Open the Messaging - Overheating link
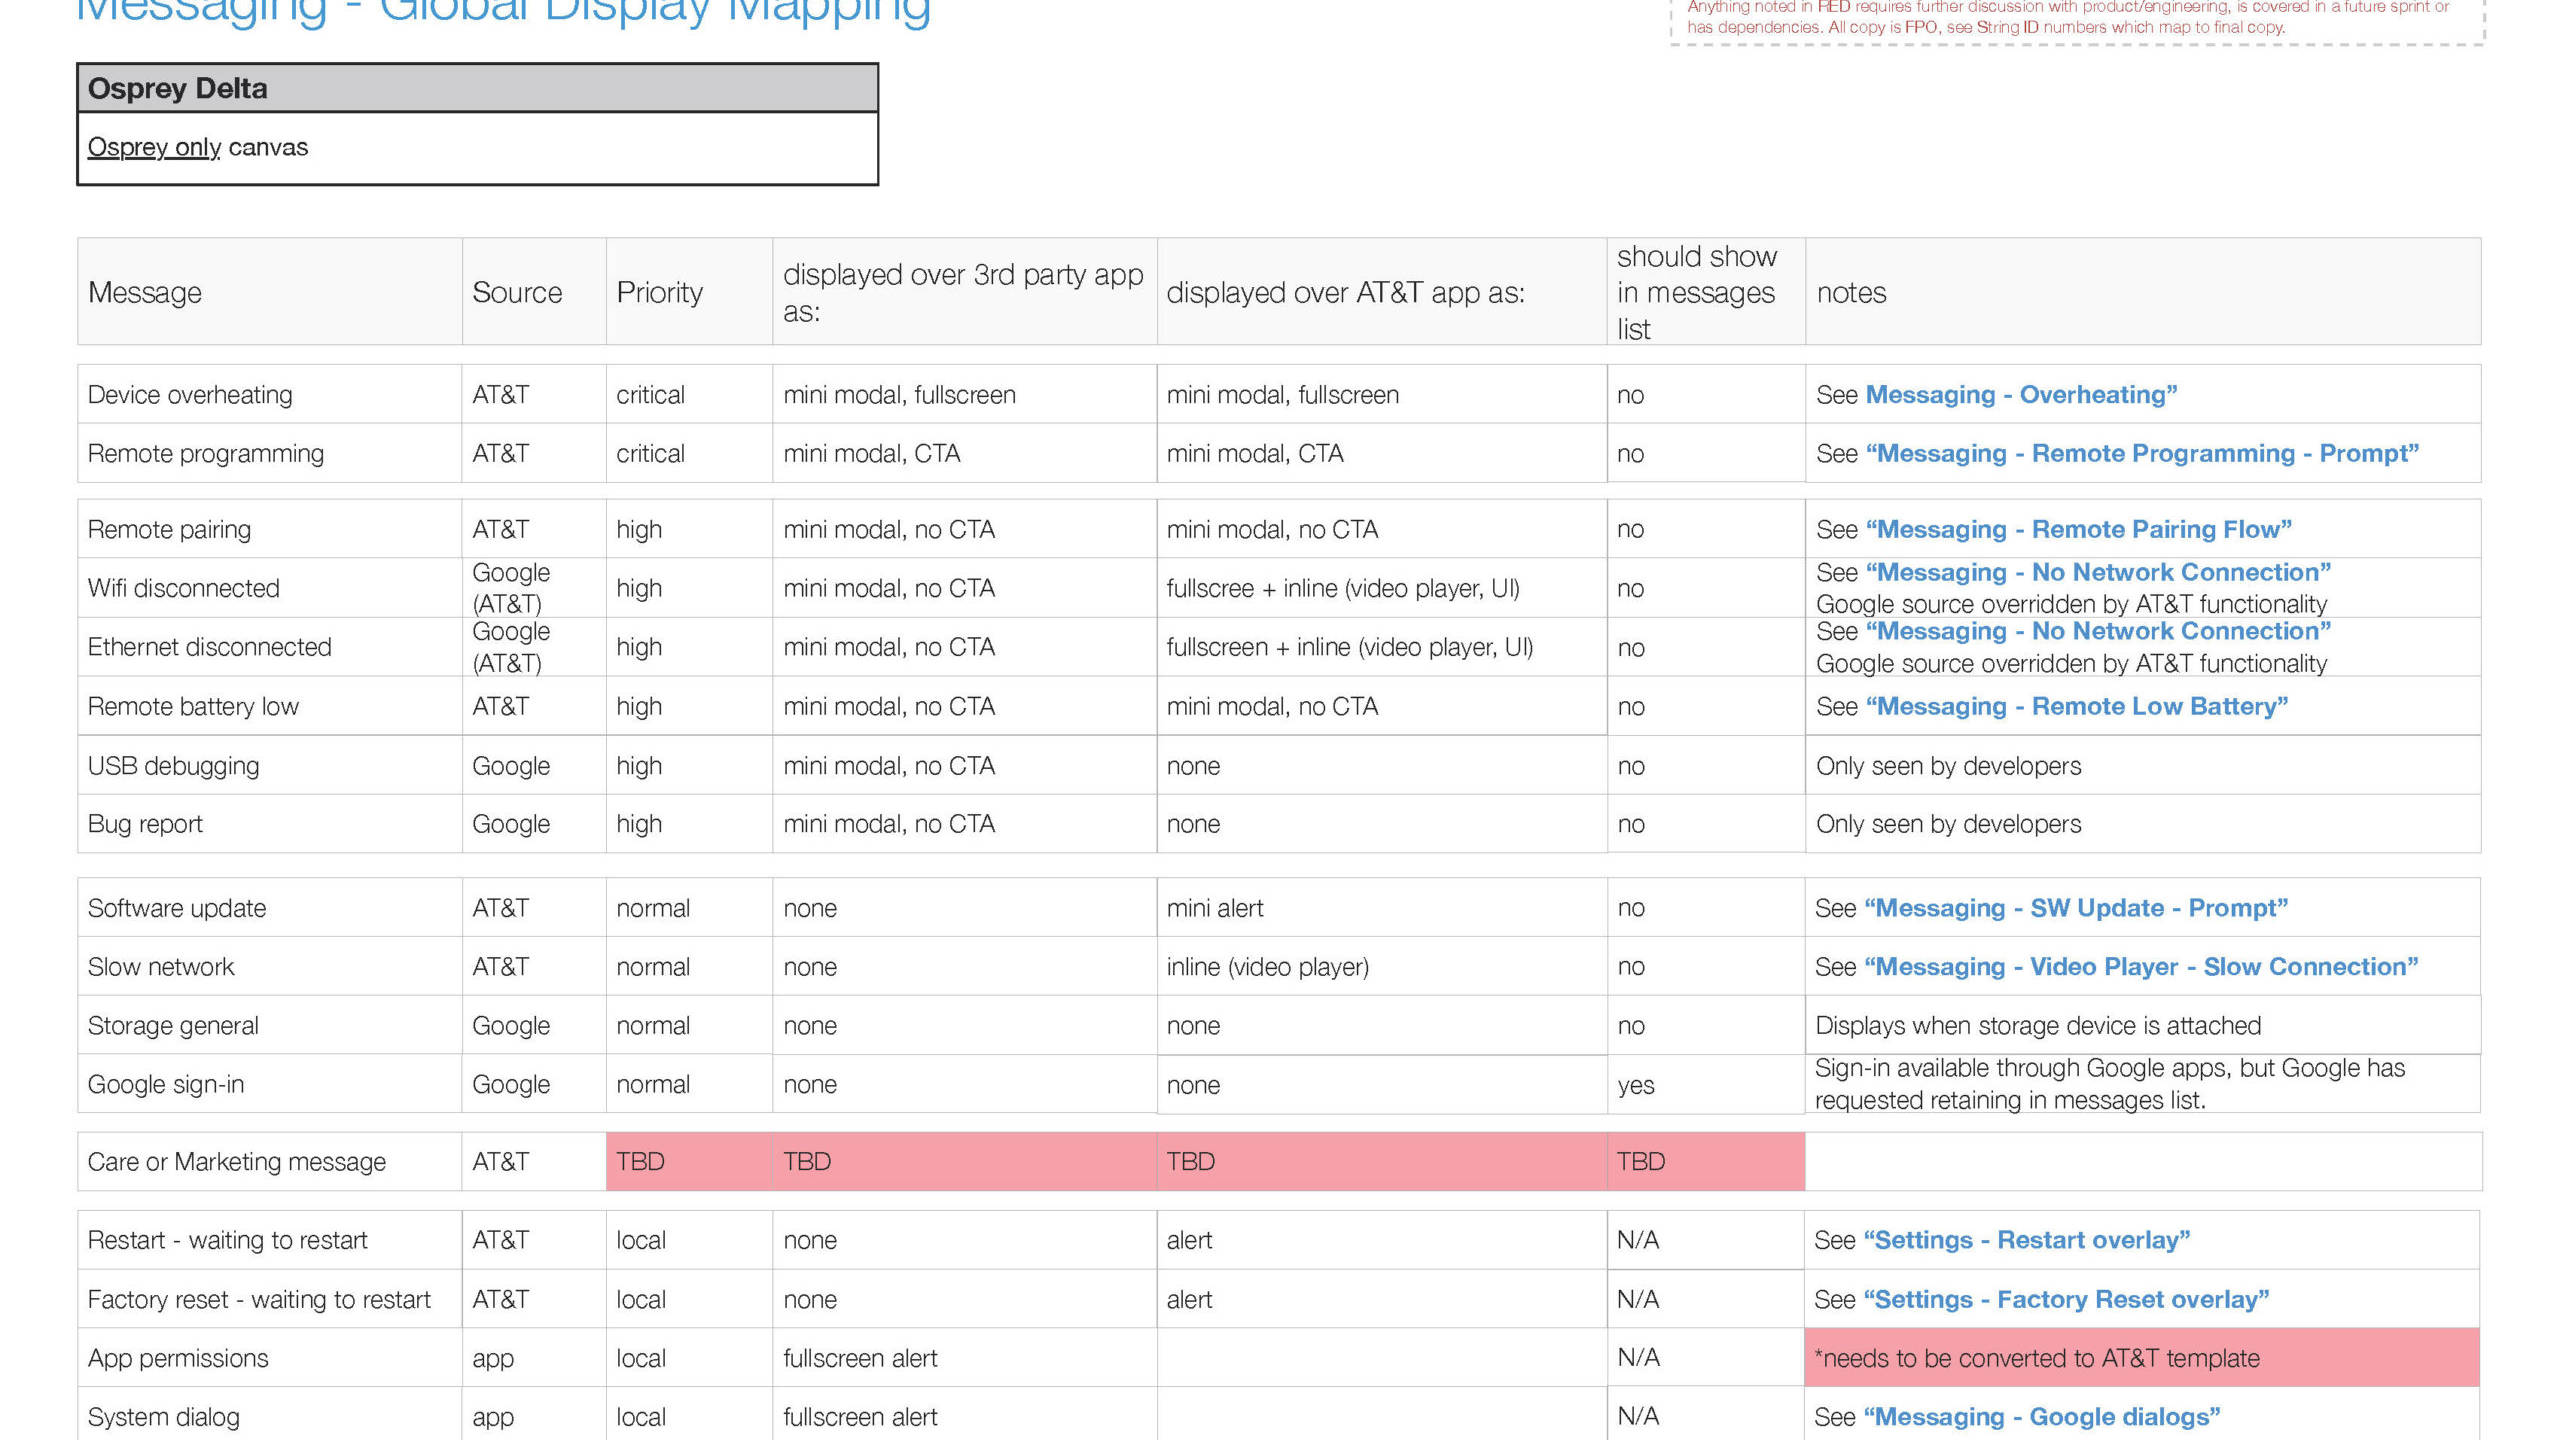This screenshot has width=2560, height=1440. coord(2020,395)
